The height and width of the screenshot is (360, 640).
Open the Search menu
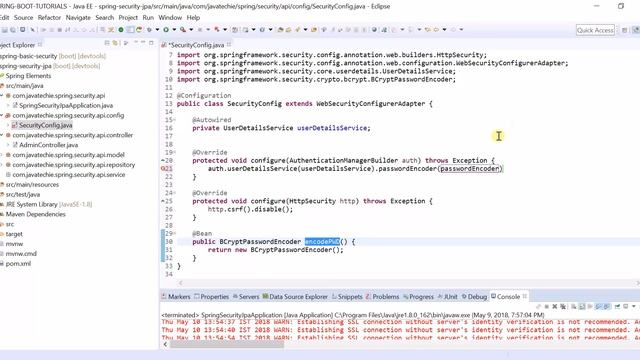point(104,18)
